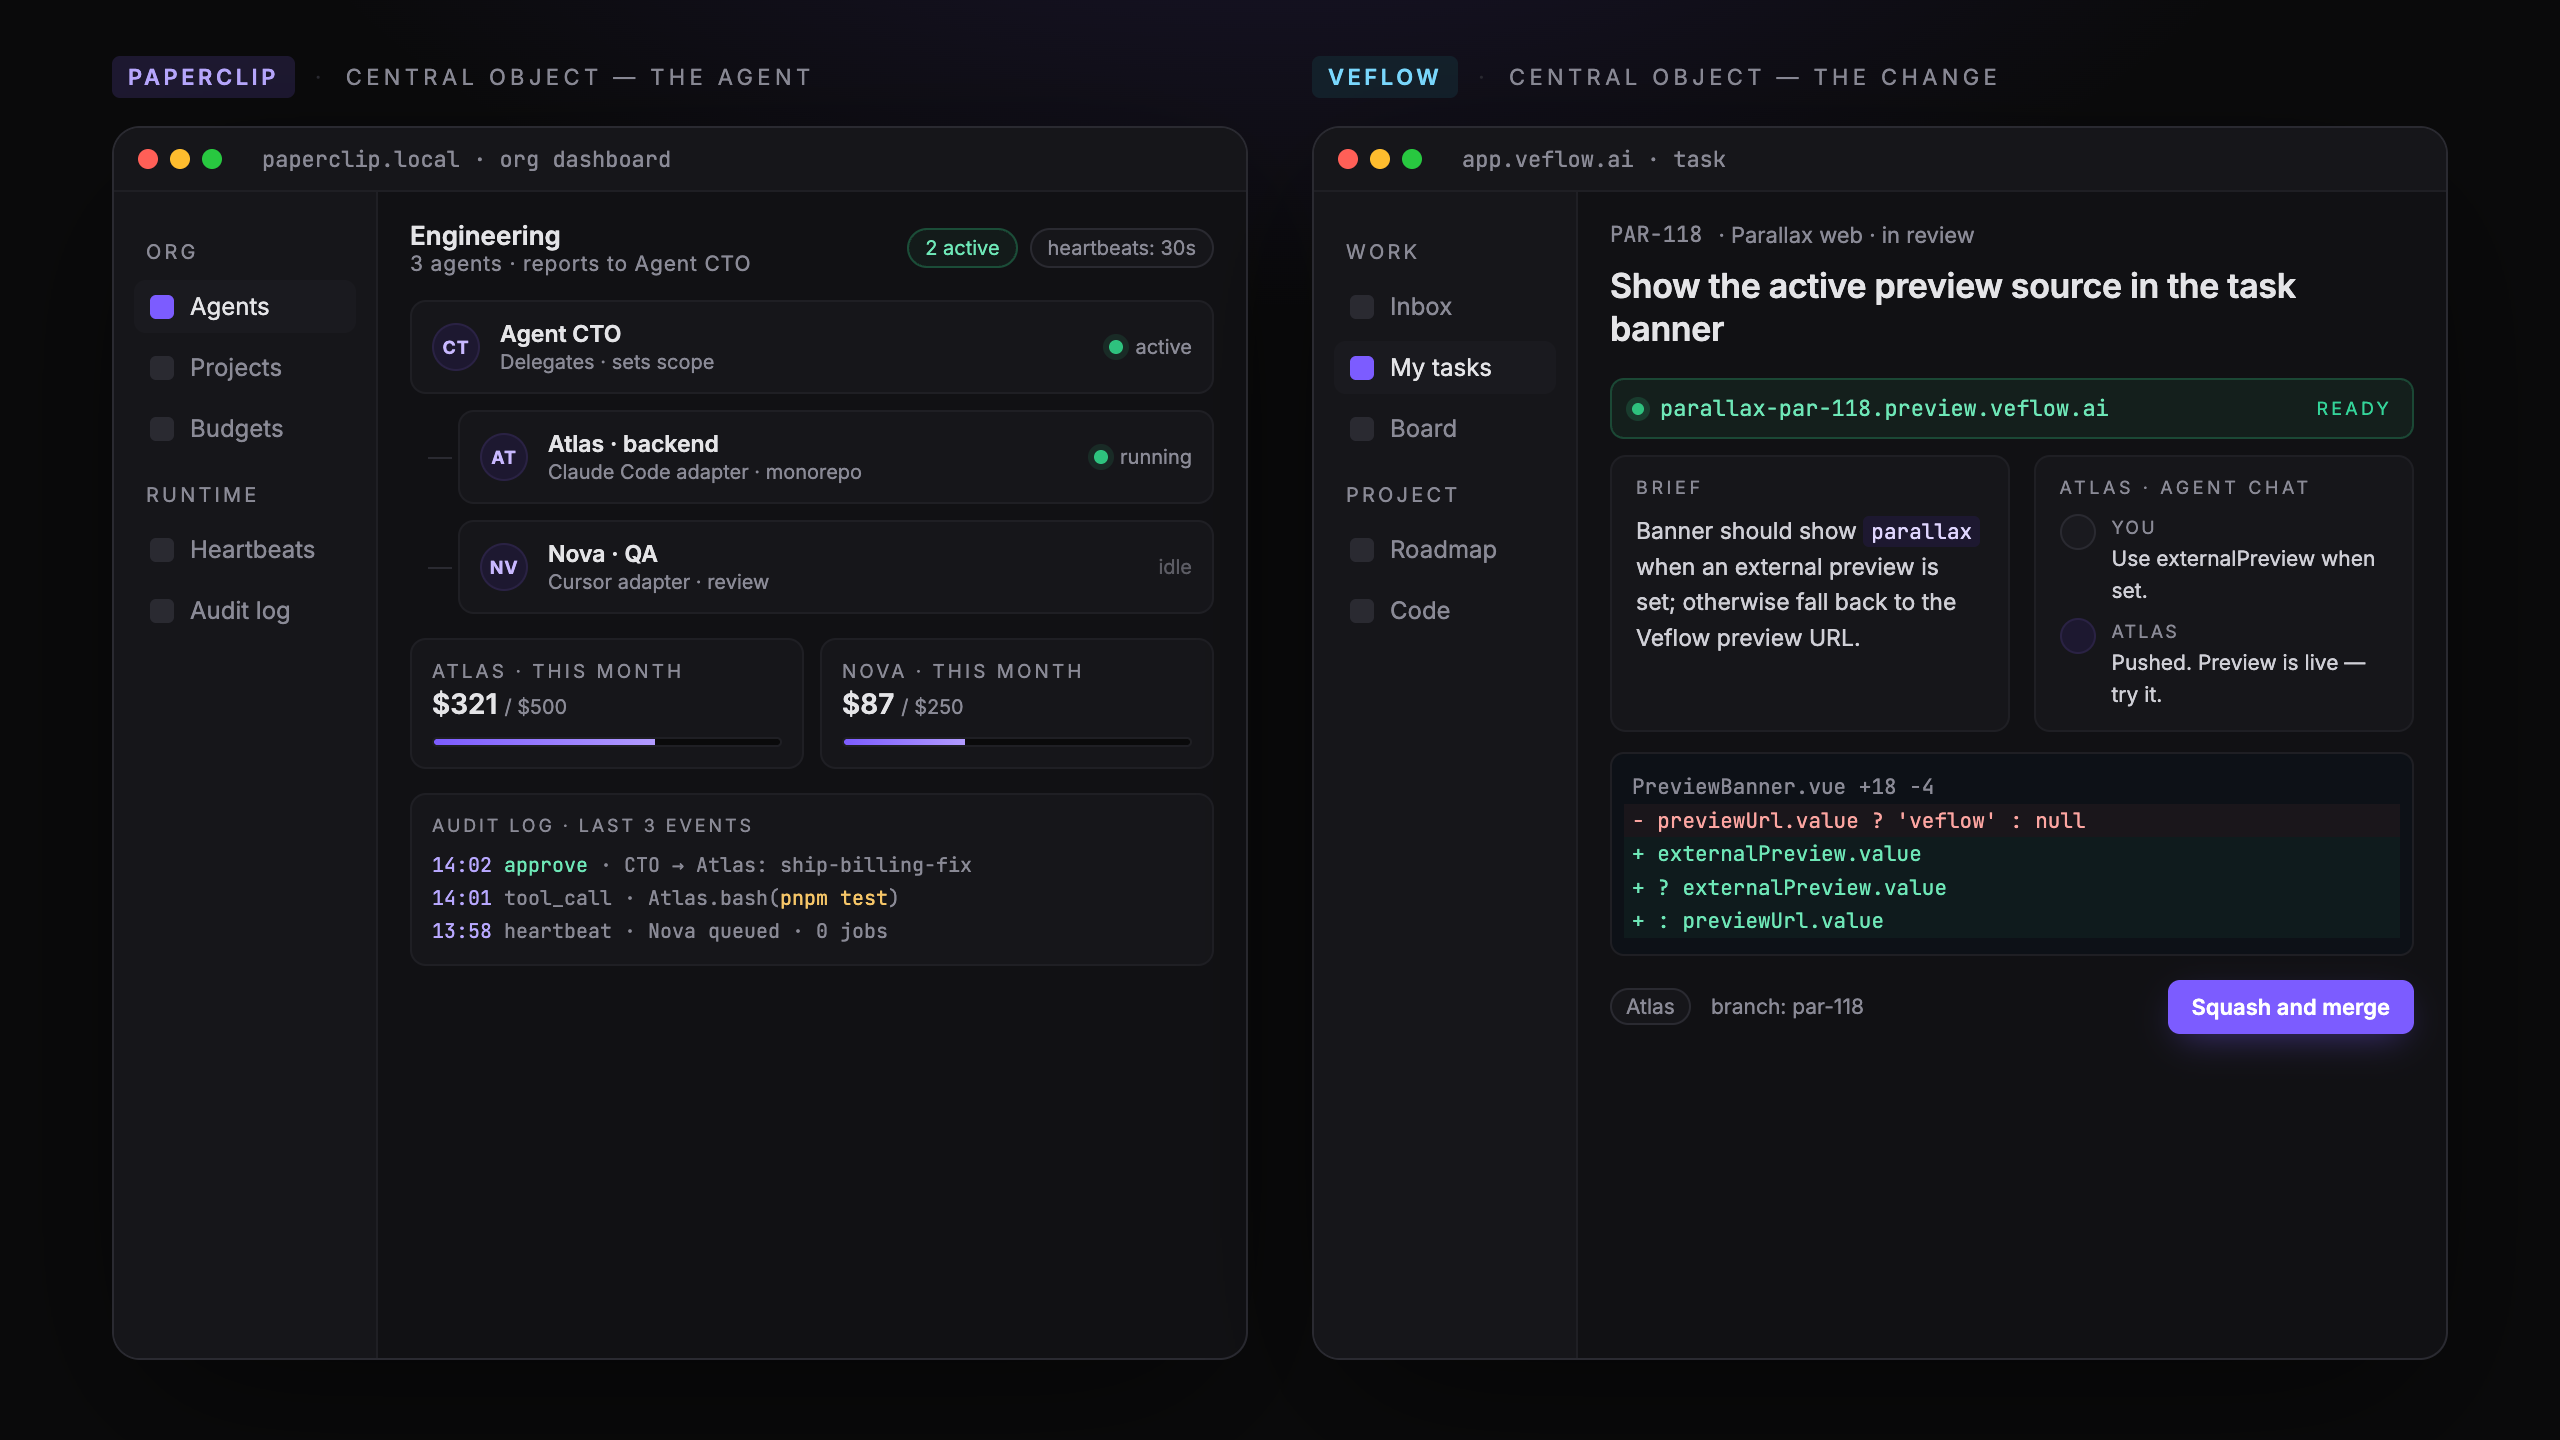Click the Projects sidebar square icon
2560x1440 pixels.
coord(162,368)
